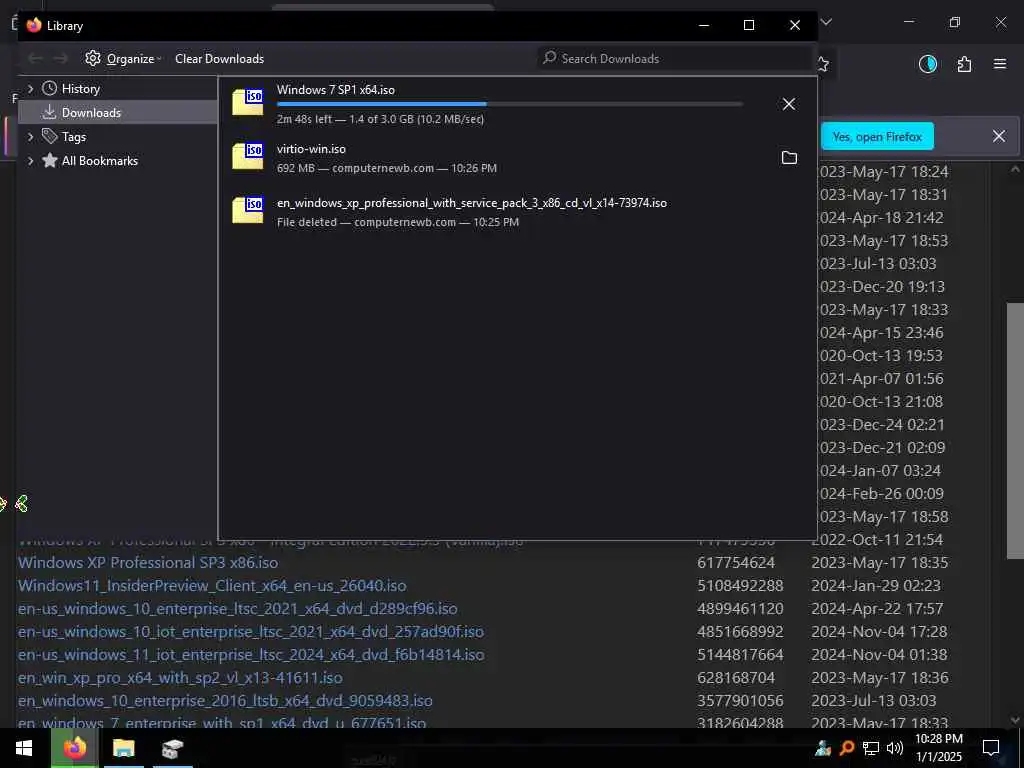Viewport: 1024px width, 768px height.
Task: Open the Firefox extensions puzzle icon
Action: 964,64
